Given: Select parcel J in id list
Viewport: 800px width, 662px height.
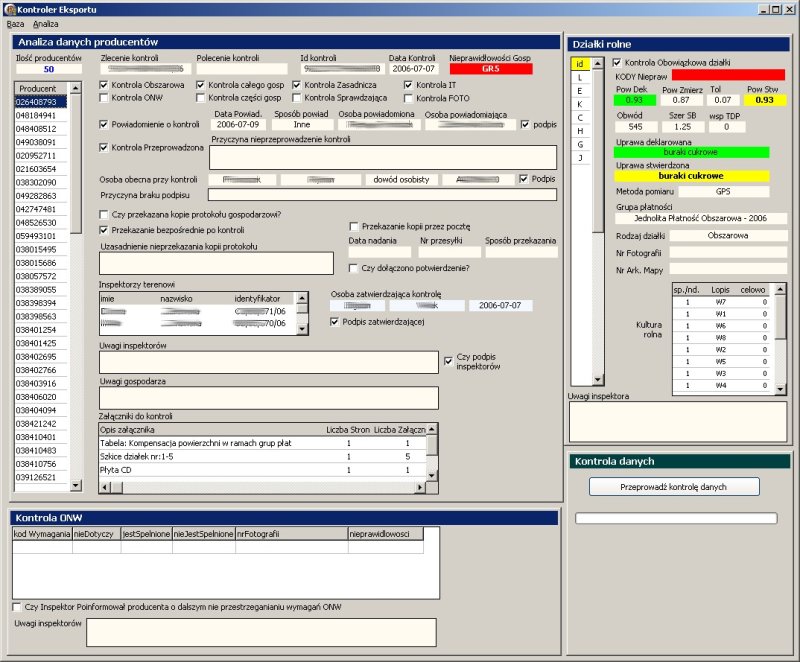Looking at the screenshot, I should click(x=580, y=158).
